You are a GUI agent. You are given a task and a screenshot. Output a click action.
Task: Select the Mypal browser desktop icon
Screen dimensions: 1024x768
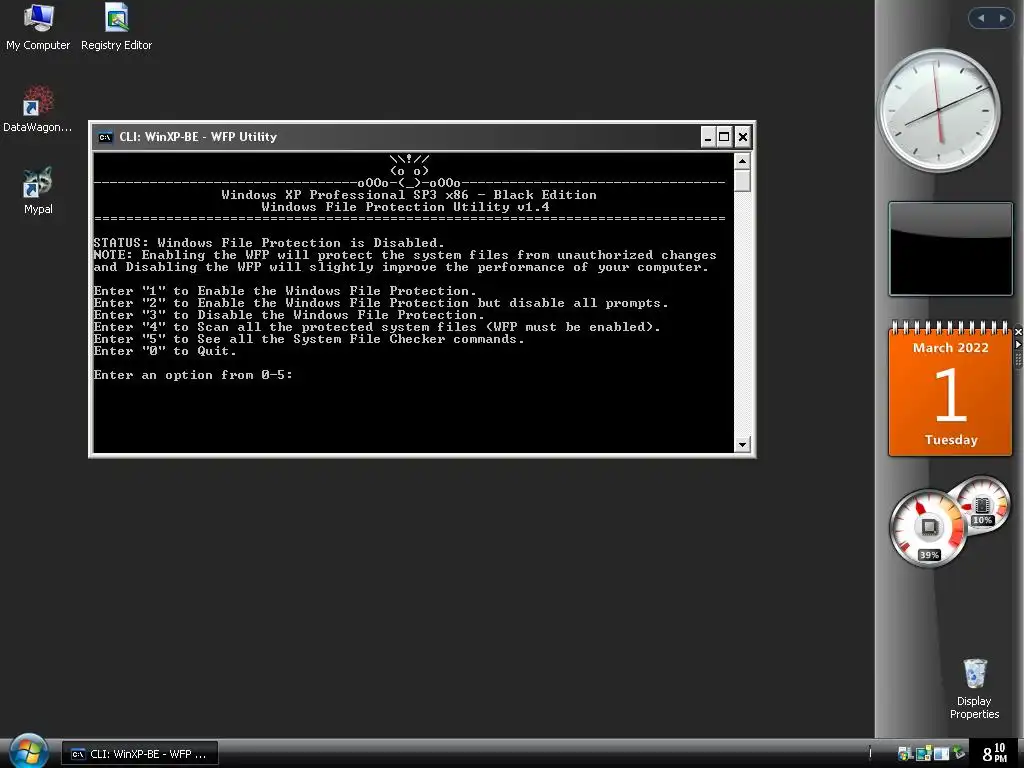coord(38,191)
